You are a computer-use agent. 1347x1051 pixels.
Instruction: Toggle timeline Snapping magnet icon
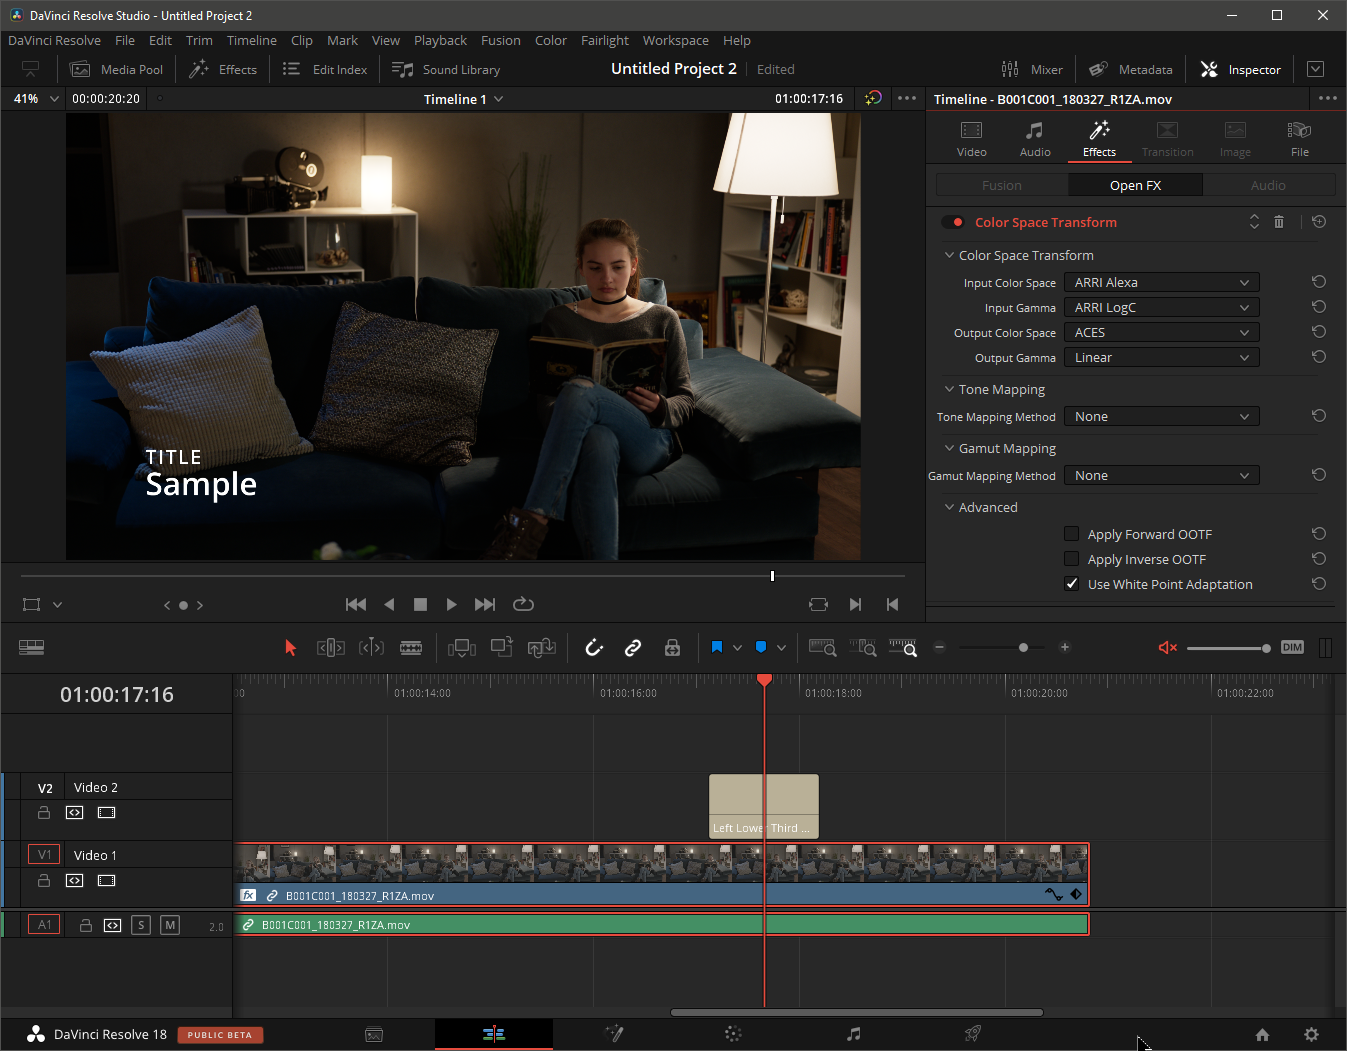pyautogui.click(x=594, y=648)
